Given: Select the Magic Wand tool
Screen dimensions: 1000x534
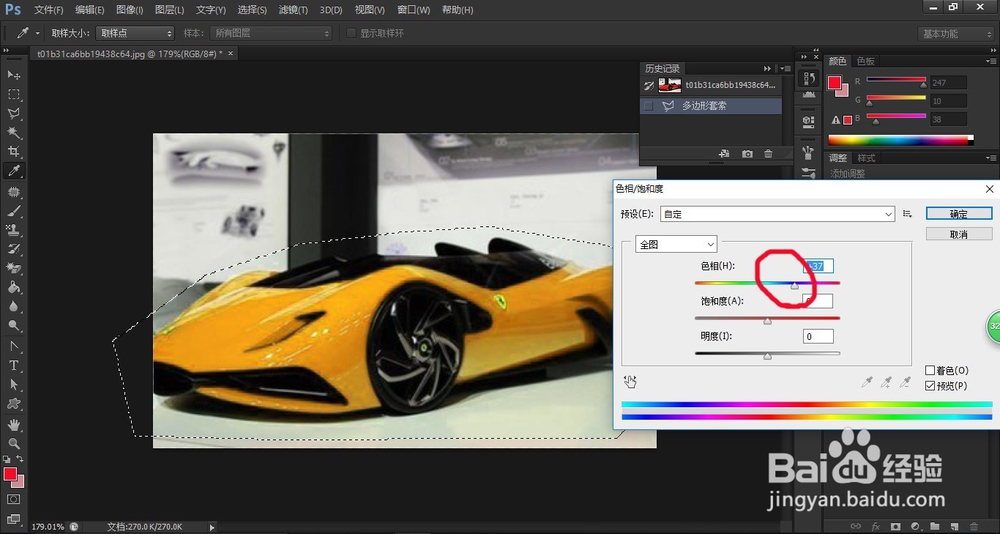Looking at the screenshot, I should coord(13,133).
